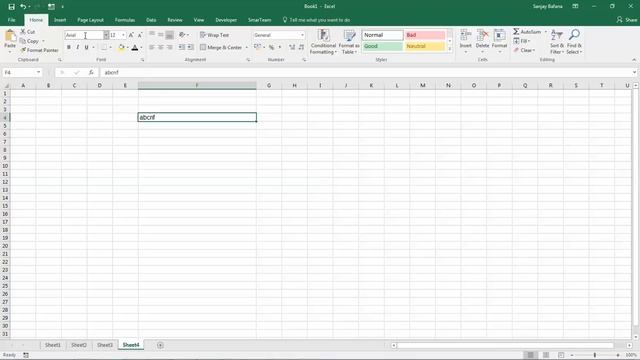The width and height of the screenshot is (640, 360).
Task: Toggle underline formatting
Action: point(87,47)
